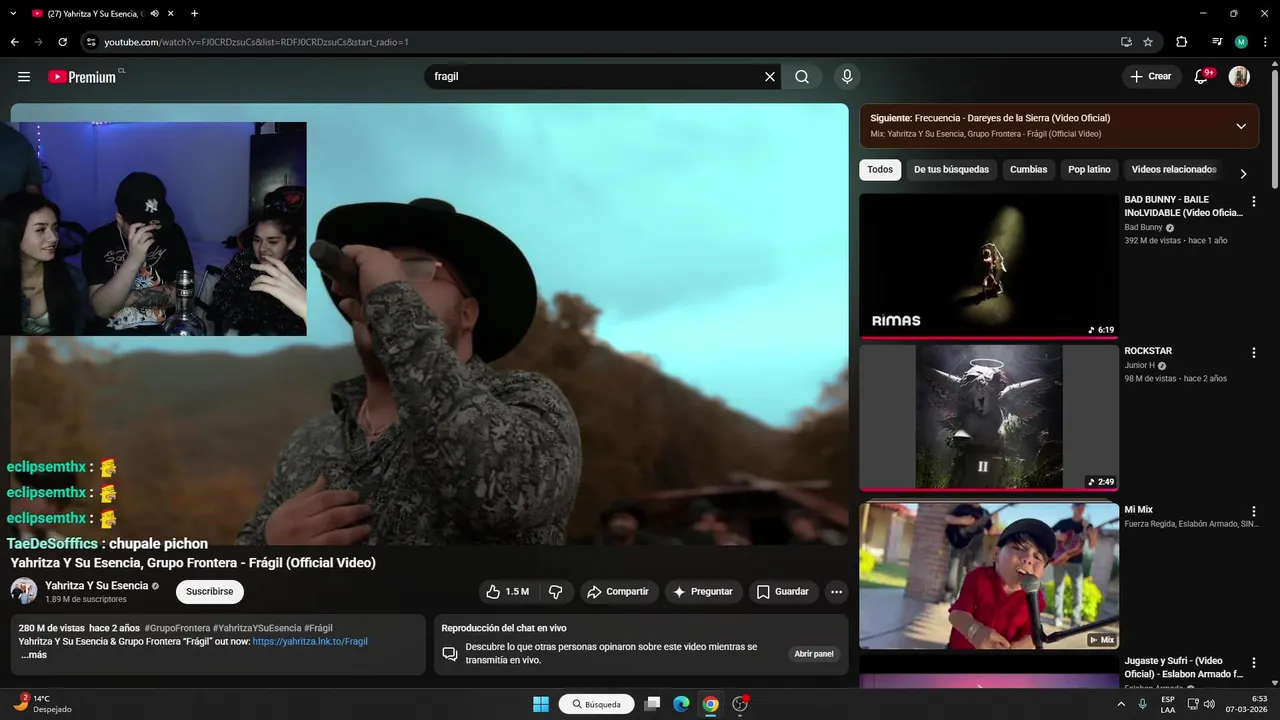1280x720 pixels.
Task: Open the Yahritza Y Su Esencia channel name
Action: coord(96,586)
